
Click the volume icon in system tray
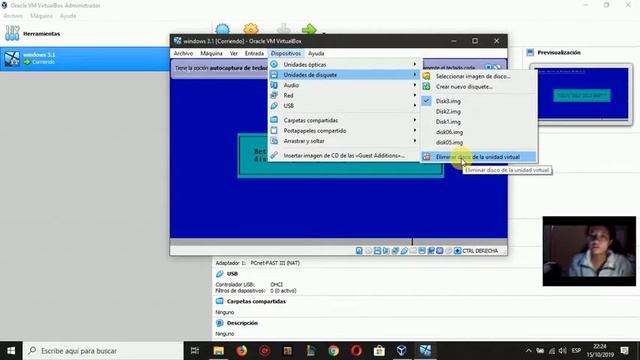(563, 351)
